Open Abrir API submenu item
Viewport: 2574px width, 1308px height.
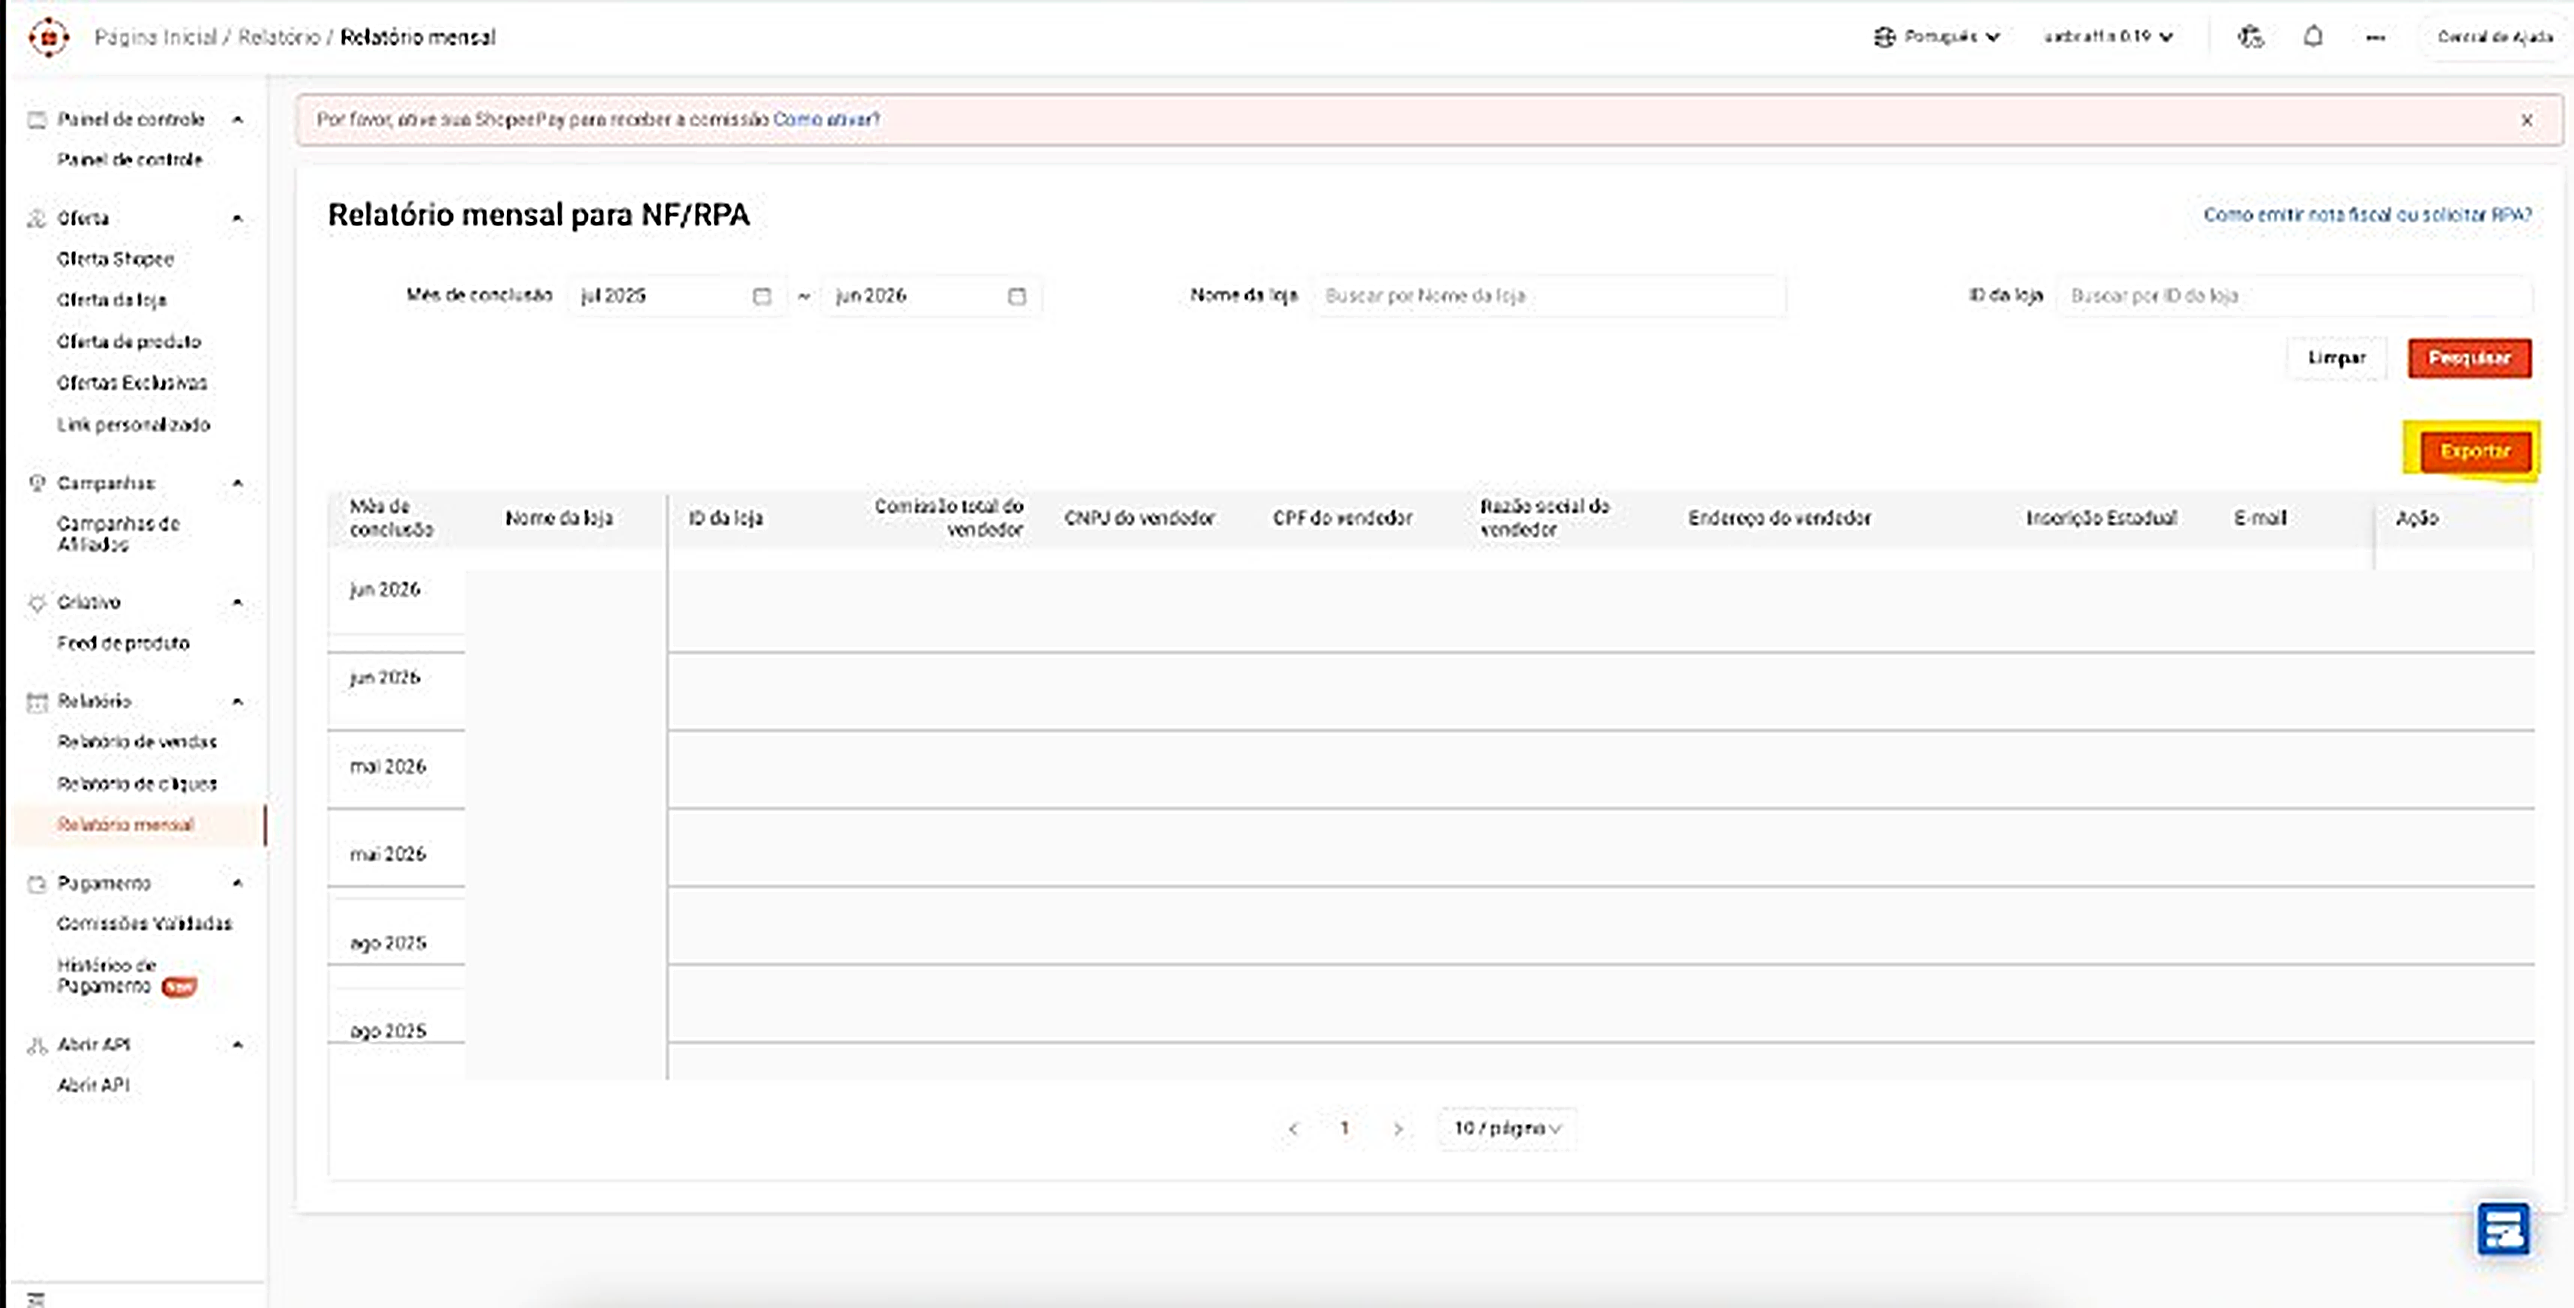coord(93,1086)
